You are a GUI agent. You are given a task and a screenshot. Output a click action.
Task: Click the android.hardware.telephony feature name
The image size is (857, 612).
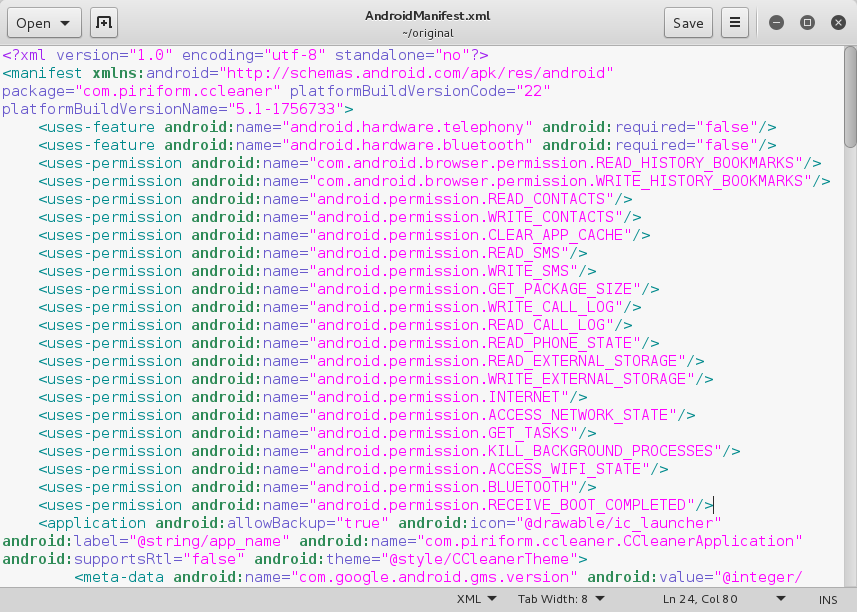pyautogui.click(x=407, y=127)
